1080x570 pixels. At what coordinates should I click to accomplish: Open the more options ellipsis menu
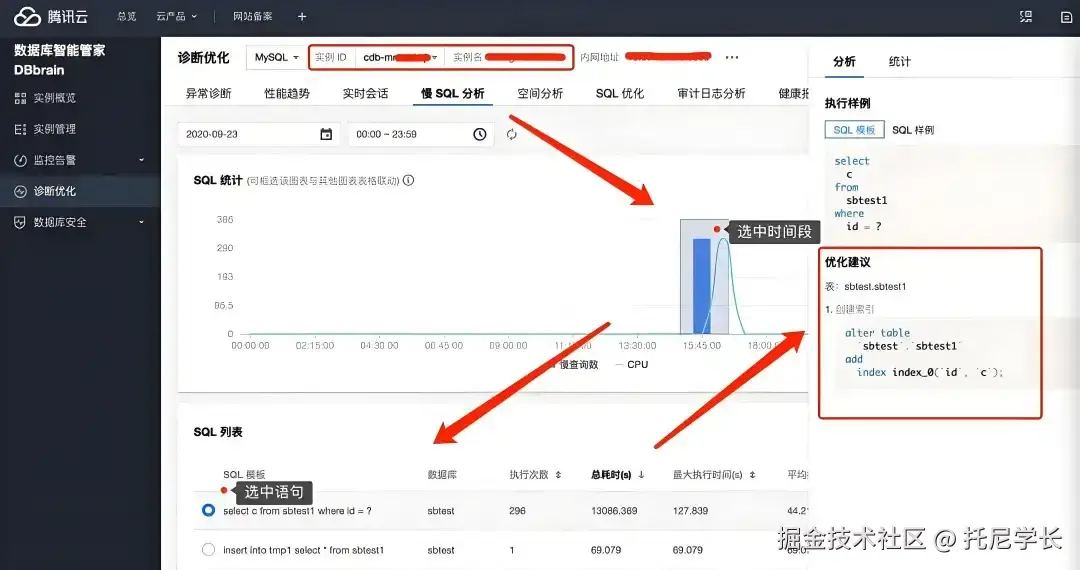731,57
